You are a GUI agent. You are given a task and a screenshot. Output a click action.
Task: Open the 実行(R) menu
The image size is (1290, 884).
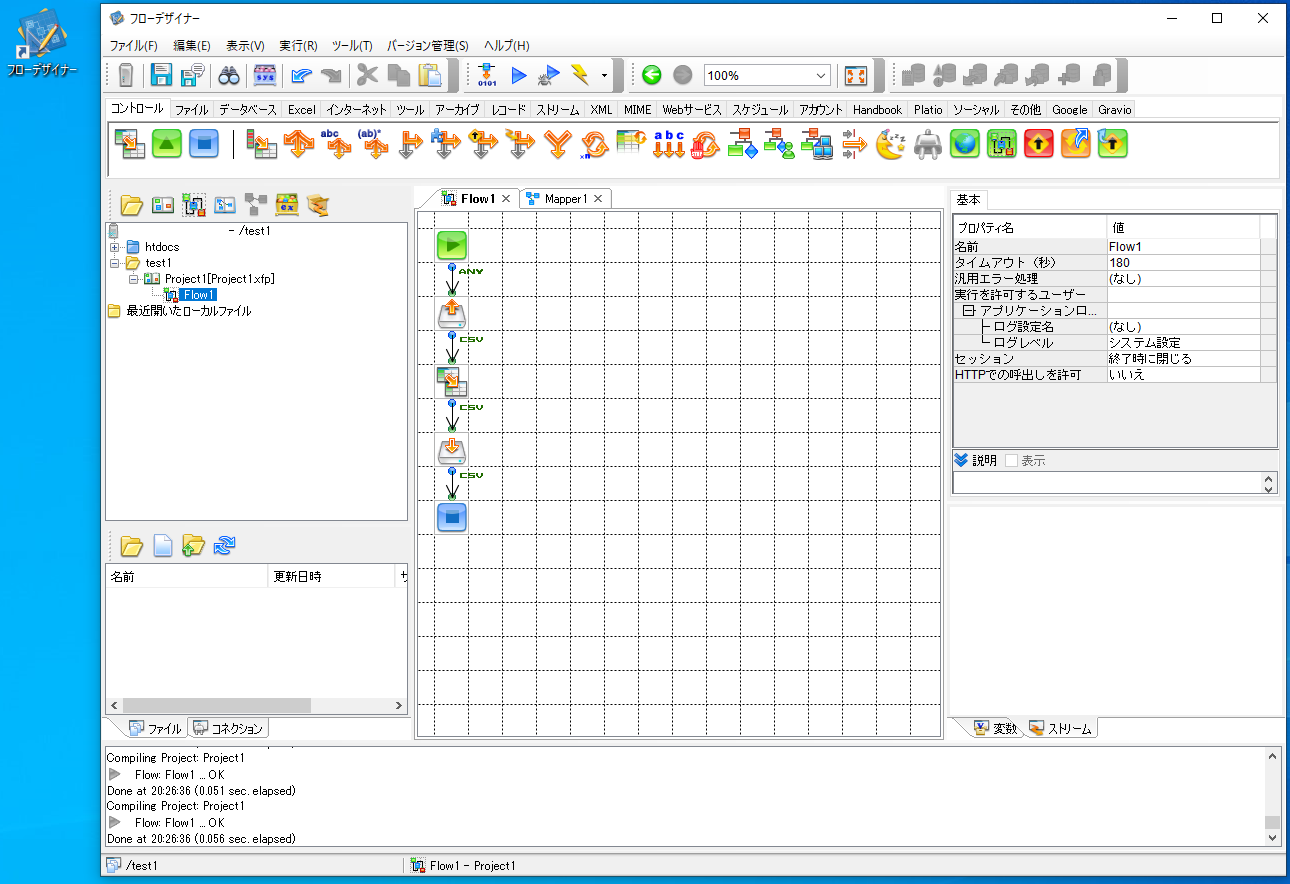[x=298, y=46]
